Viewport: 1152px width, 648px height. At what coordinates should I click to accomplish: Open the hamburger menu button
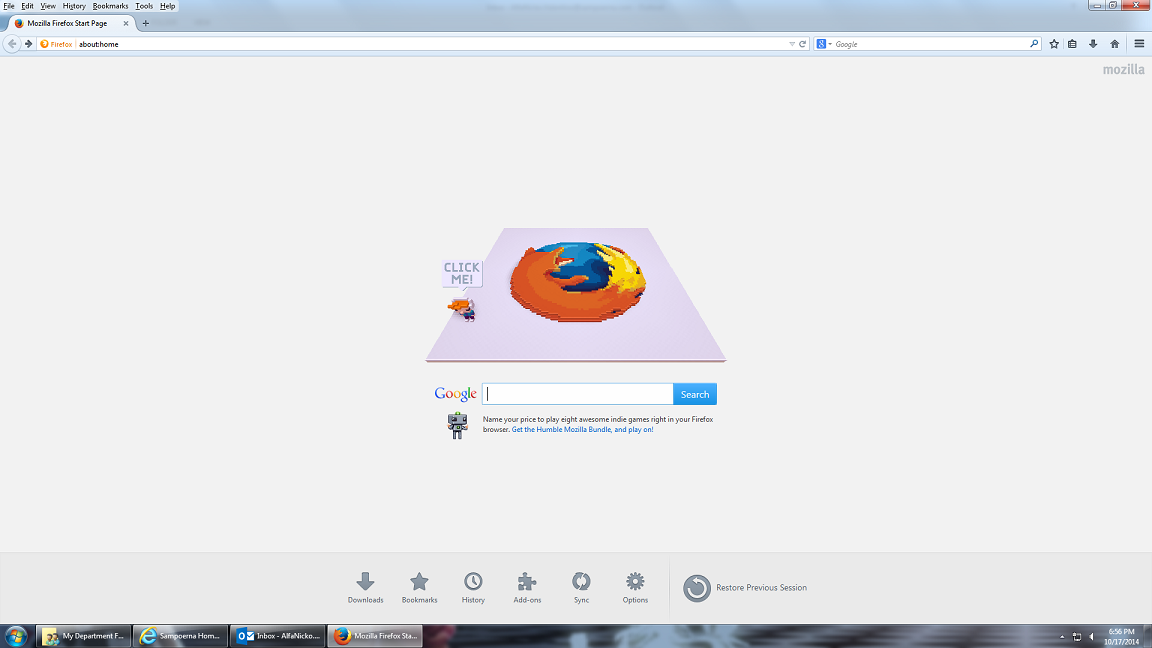[x=1140, y=44]
